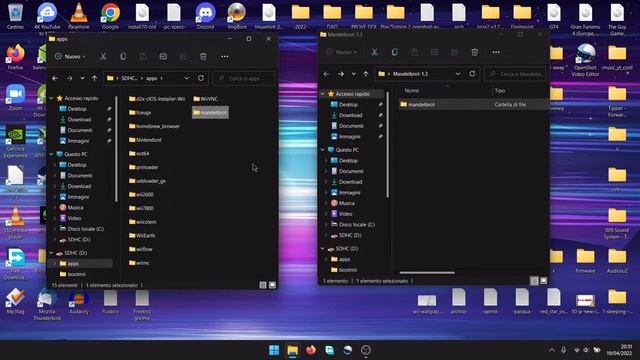640x360 pixels.
Task: Open the three-dot more menu in apps window
Action: [x=225, y=56]
